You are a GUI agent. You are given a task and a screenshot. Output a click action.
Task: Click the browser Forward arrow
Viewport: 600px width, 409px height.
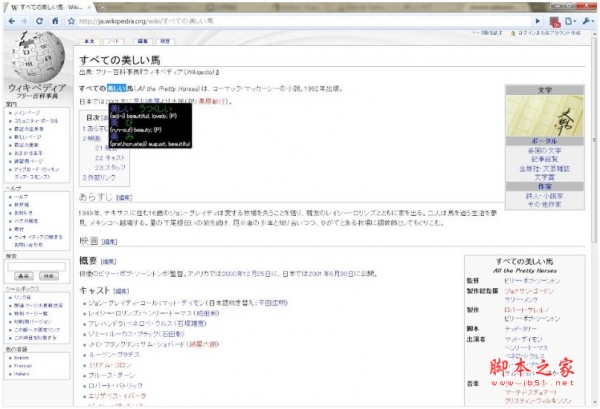[x=24, y=21]
